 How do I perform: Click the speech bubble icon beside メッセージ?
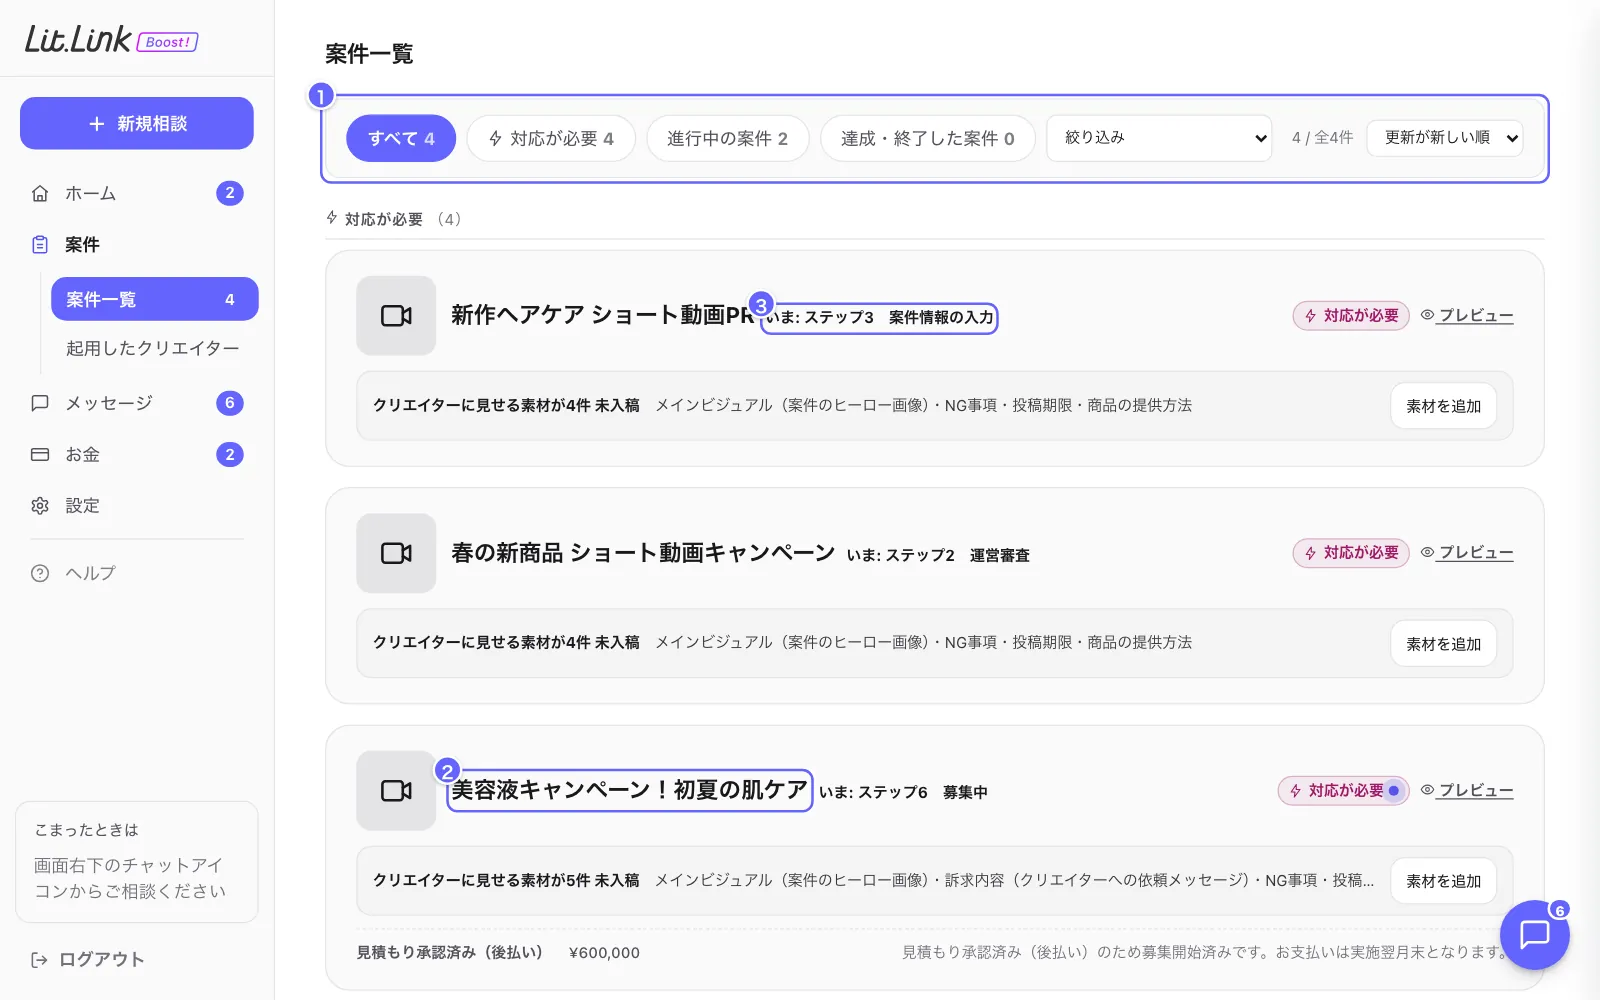tap(40, 403)
